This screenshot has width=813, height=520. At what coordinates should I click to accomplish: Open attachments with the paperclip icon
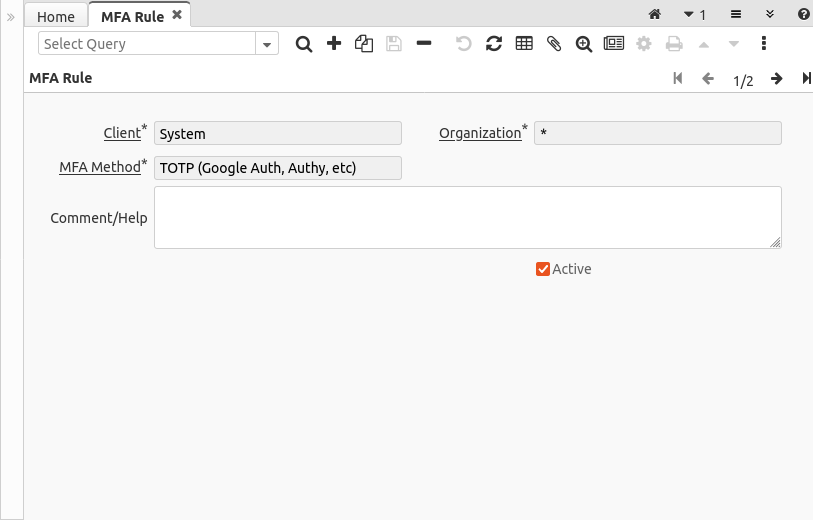point(554,44)
